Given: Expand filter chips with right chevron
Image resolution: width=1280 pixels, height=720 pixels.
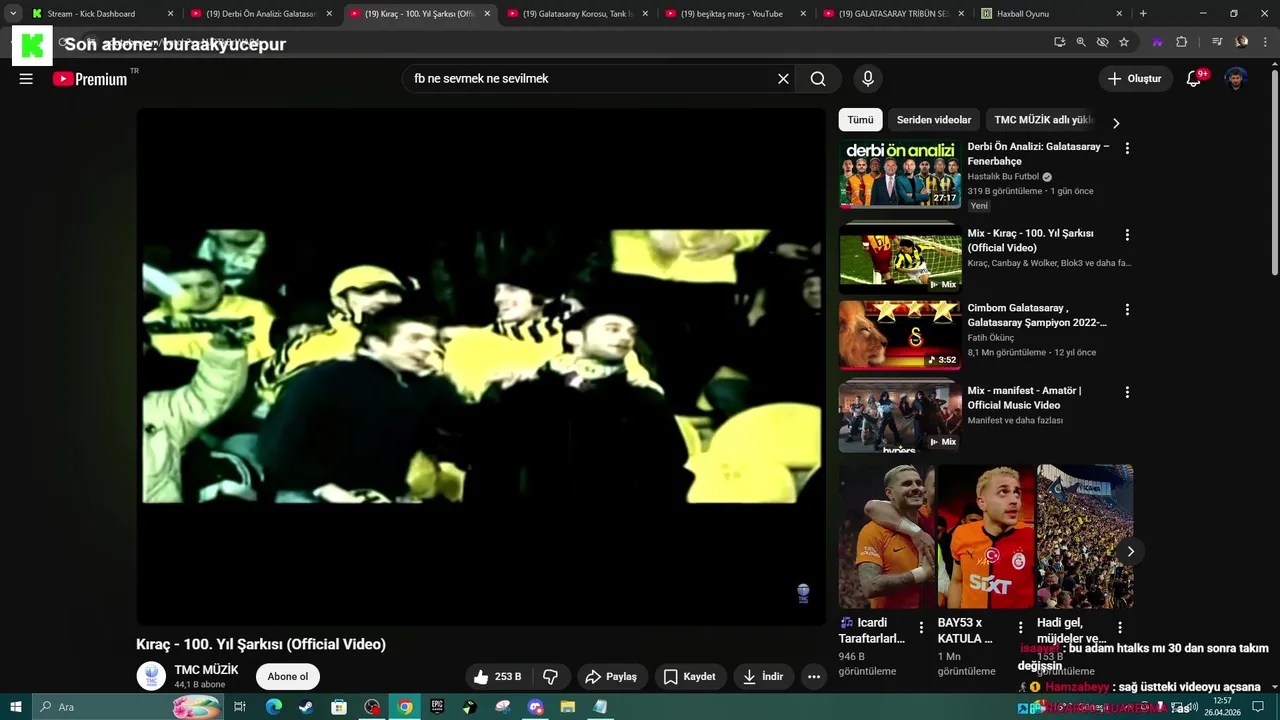Looking at the screenshot, I should pyautogui.click(x=1116, y=123).
